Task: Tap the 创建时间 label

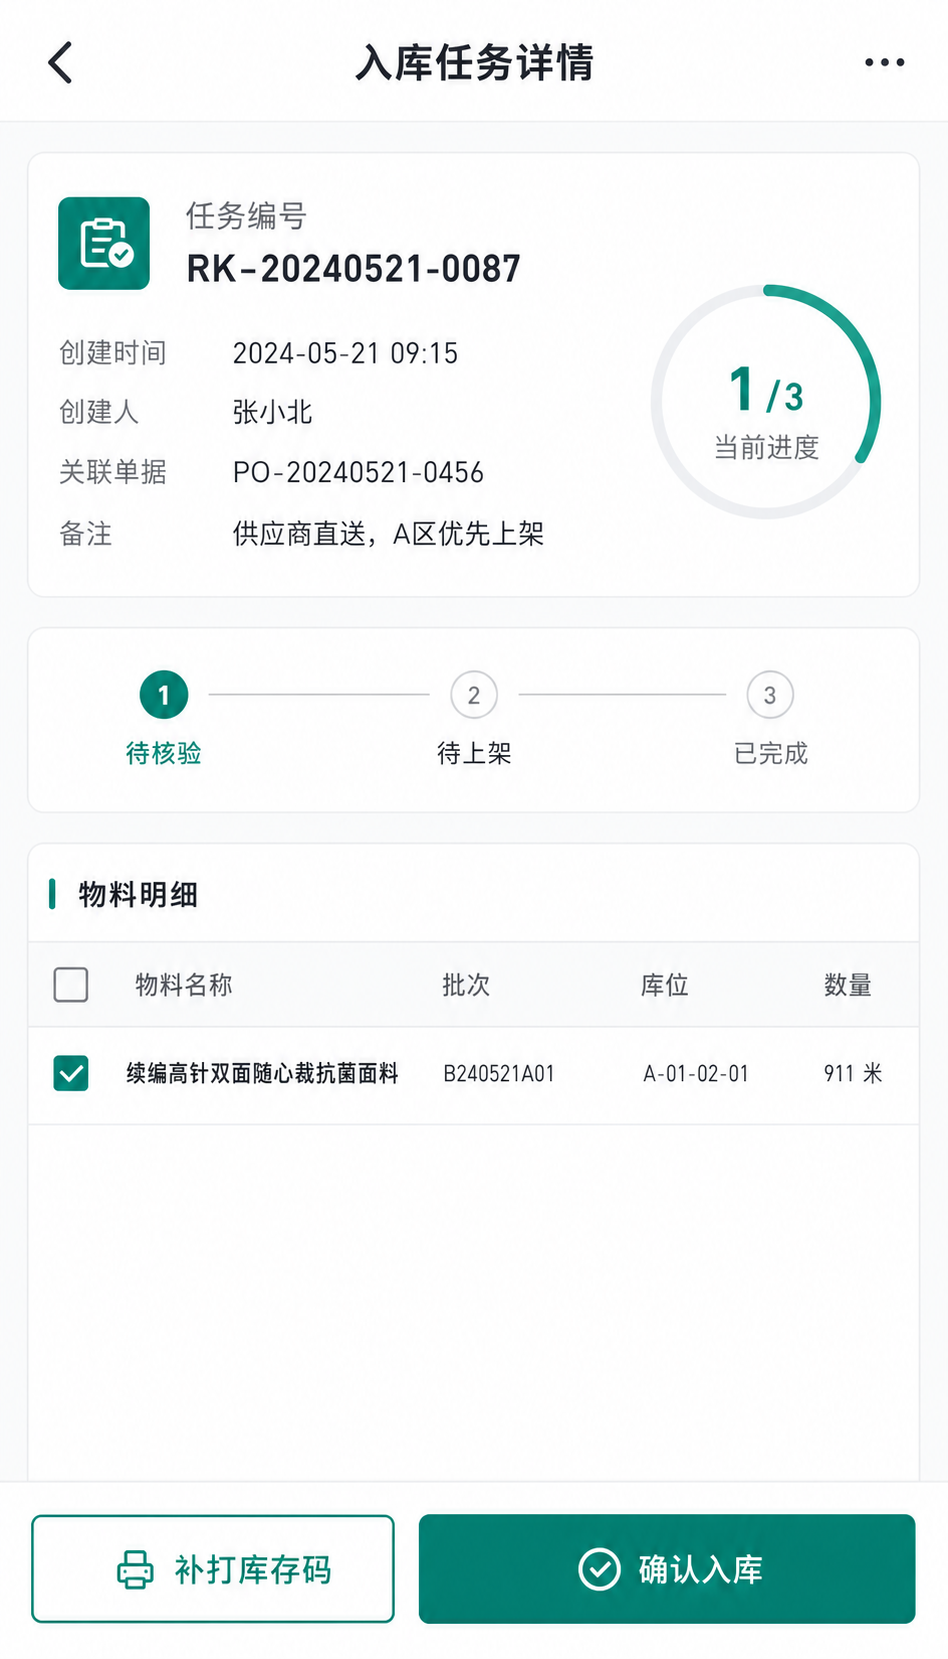Action: [113, 353]
